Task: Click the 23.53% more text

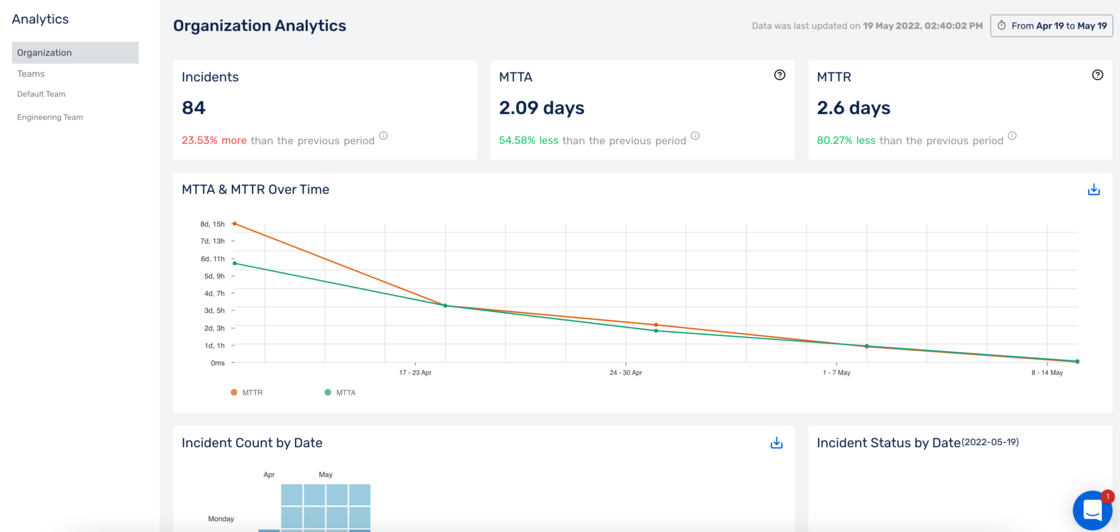Action: (214, 141)
